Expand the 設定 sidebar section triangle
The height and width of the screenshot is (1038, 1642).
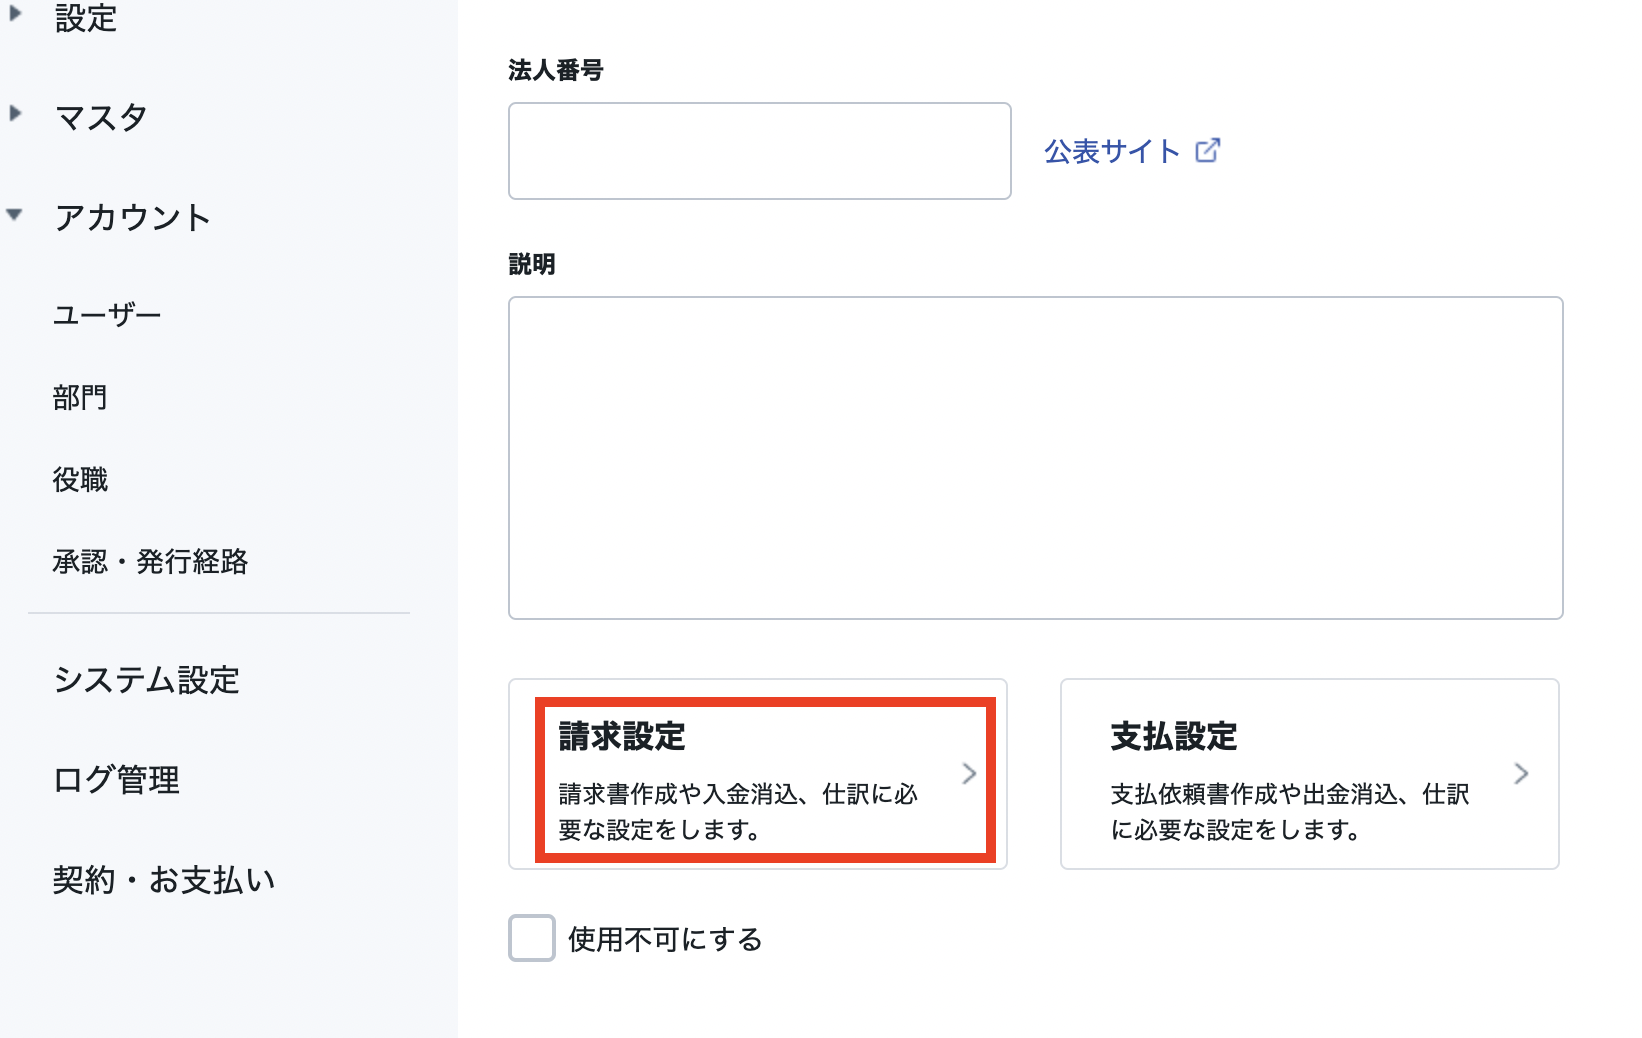coord(15,13)
